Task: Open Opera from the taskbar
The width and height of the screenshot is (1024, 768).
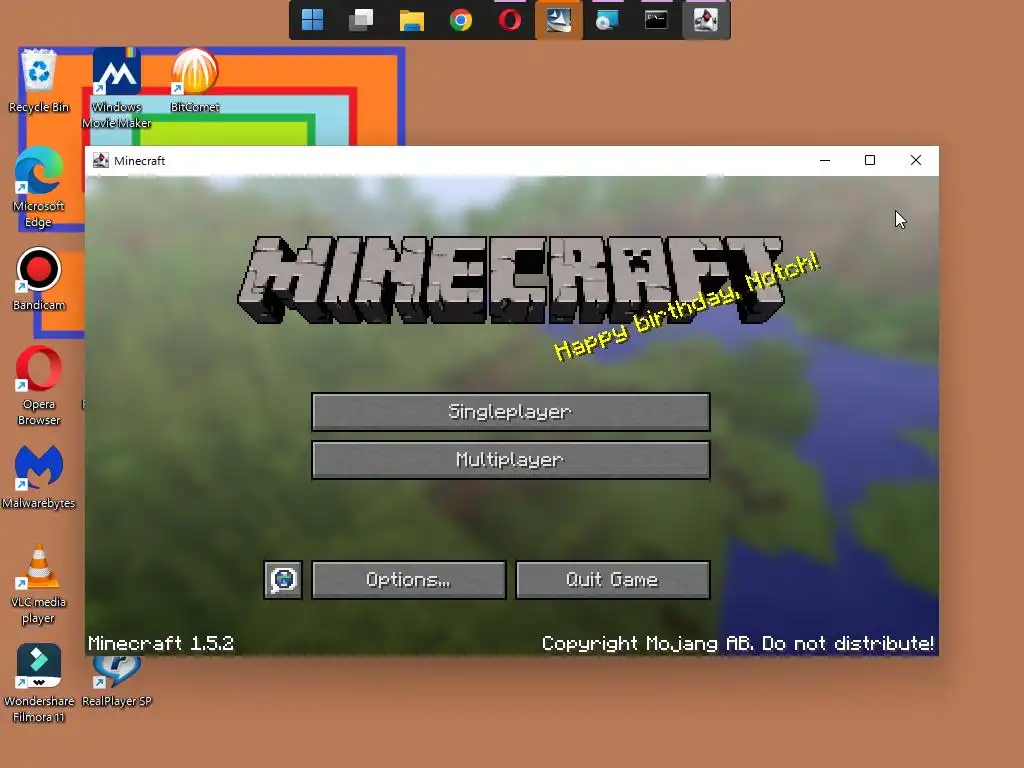Action: [x=509, y=20]
